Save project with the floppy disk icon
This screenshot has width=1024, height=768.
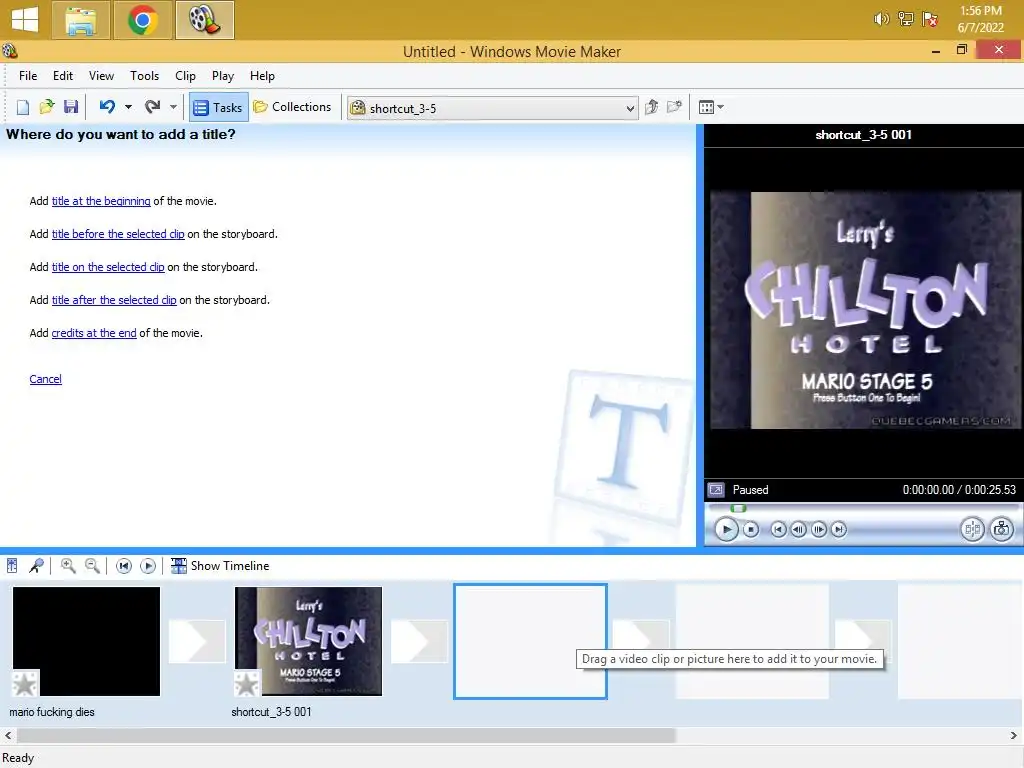coord(71,107)
